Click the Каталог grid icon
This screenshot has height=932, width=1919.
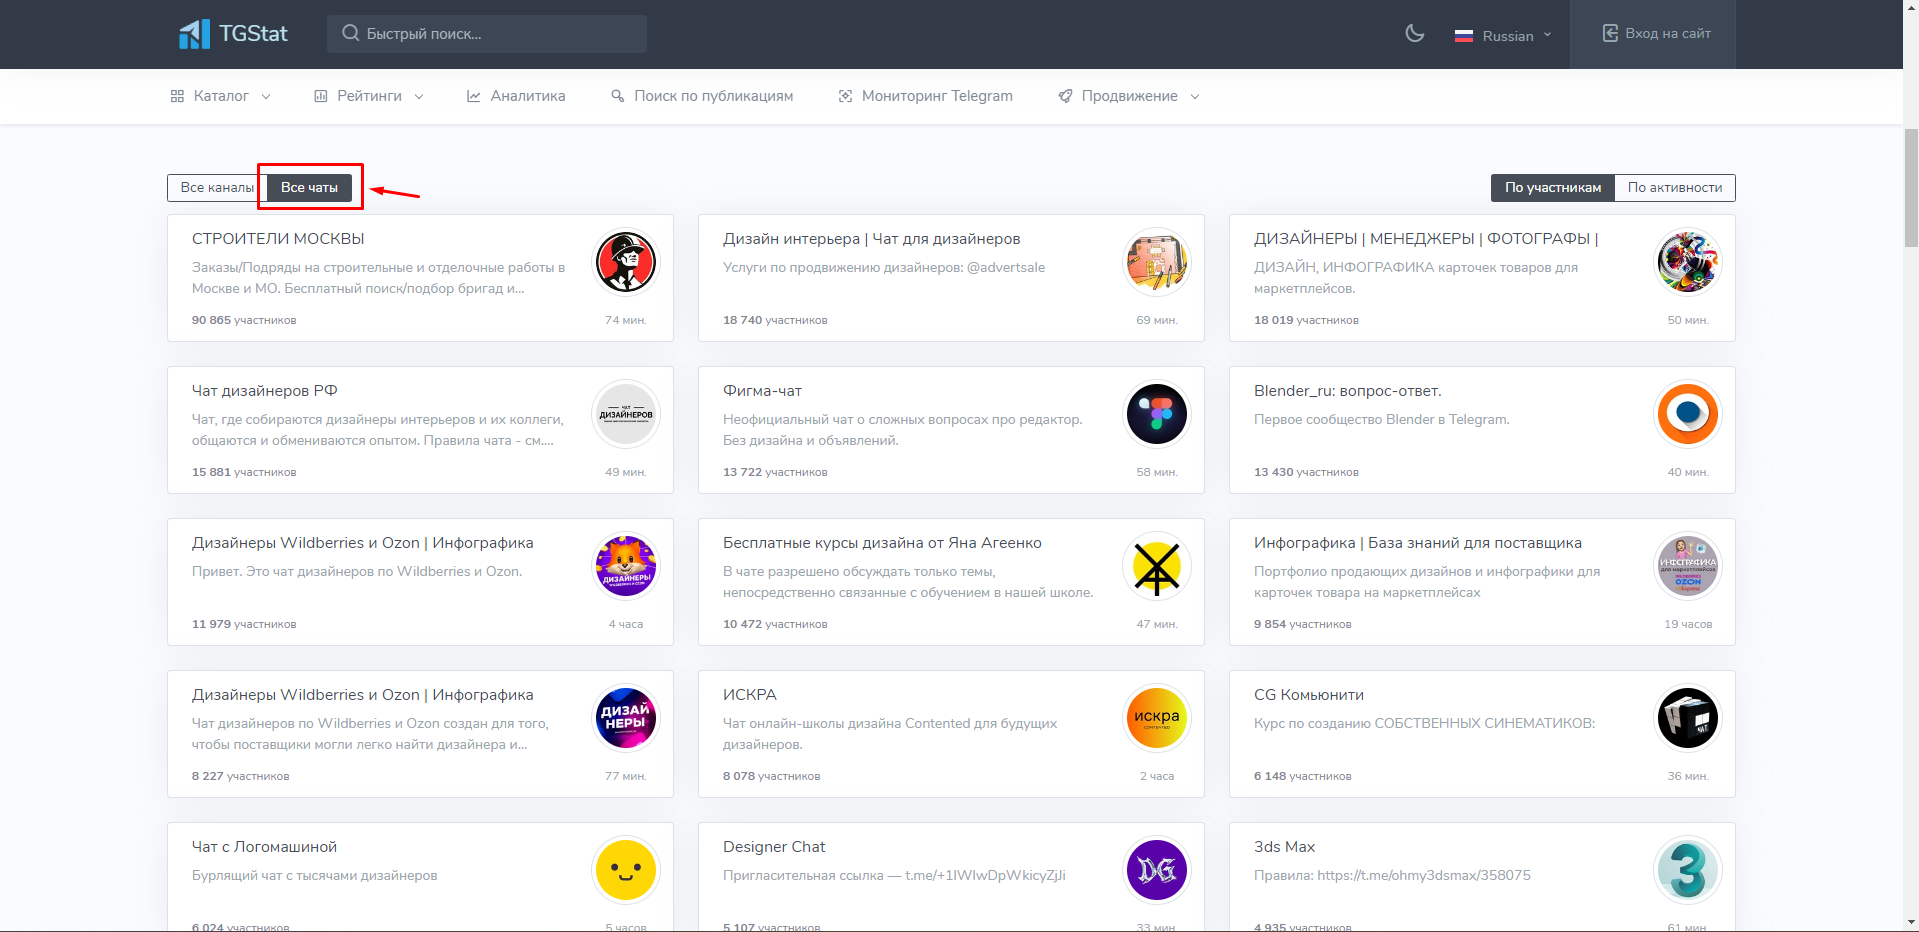(177, 96)
